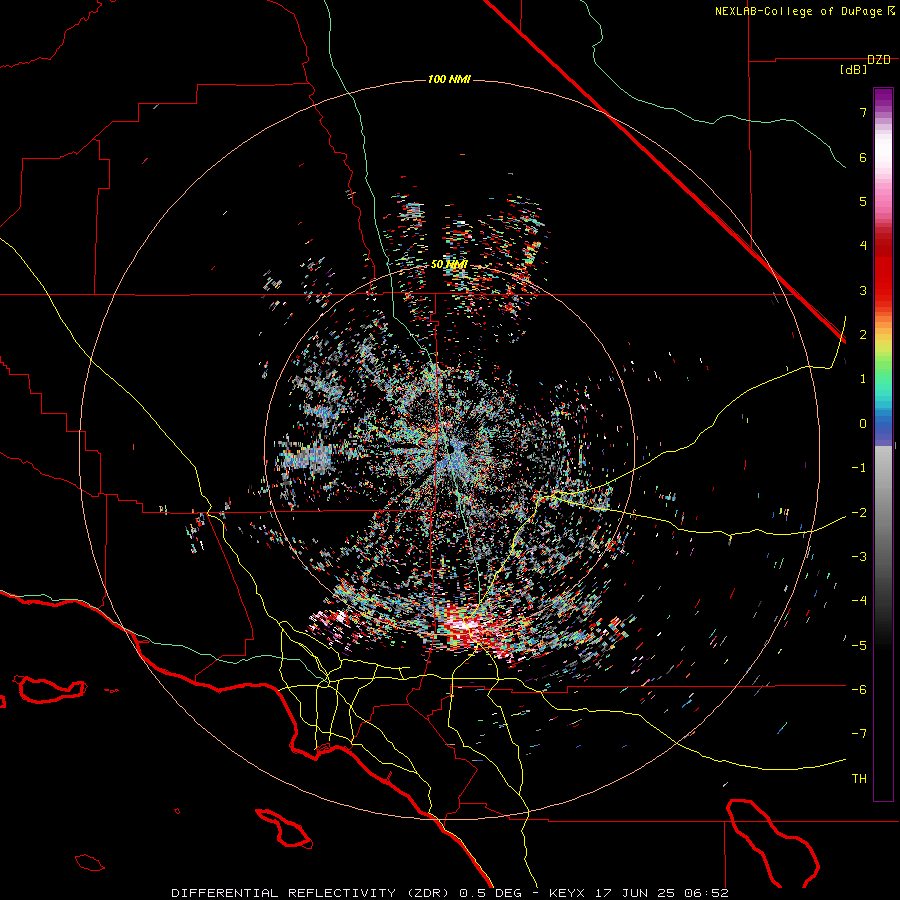Click the color scale value -6
This screenshot has height=900, width=900.
point(859,689)
